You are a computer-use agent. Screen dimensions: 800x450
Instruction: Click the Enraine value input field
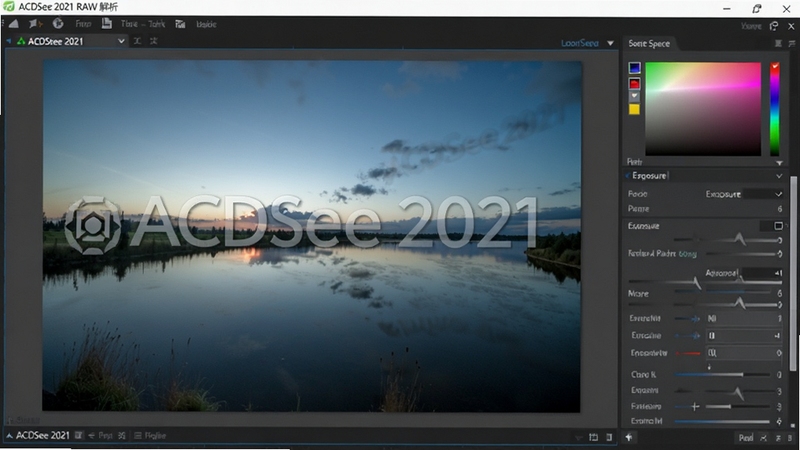click(x=743, y=336)
